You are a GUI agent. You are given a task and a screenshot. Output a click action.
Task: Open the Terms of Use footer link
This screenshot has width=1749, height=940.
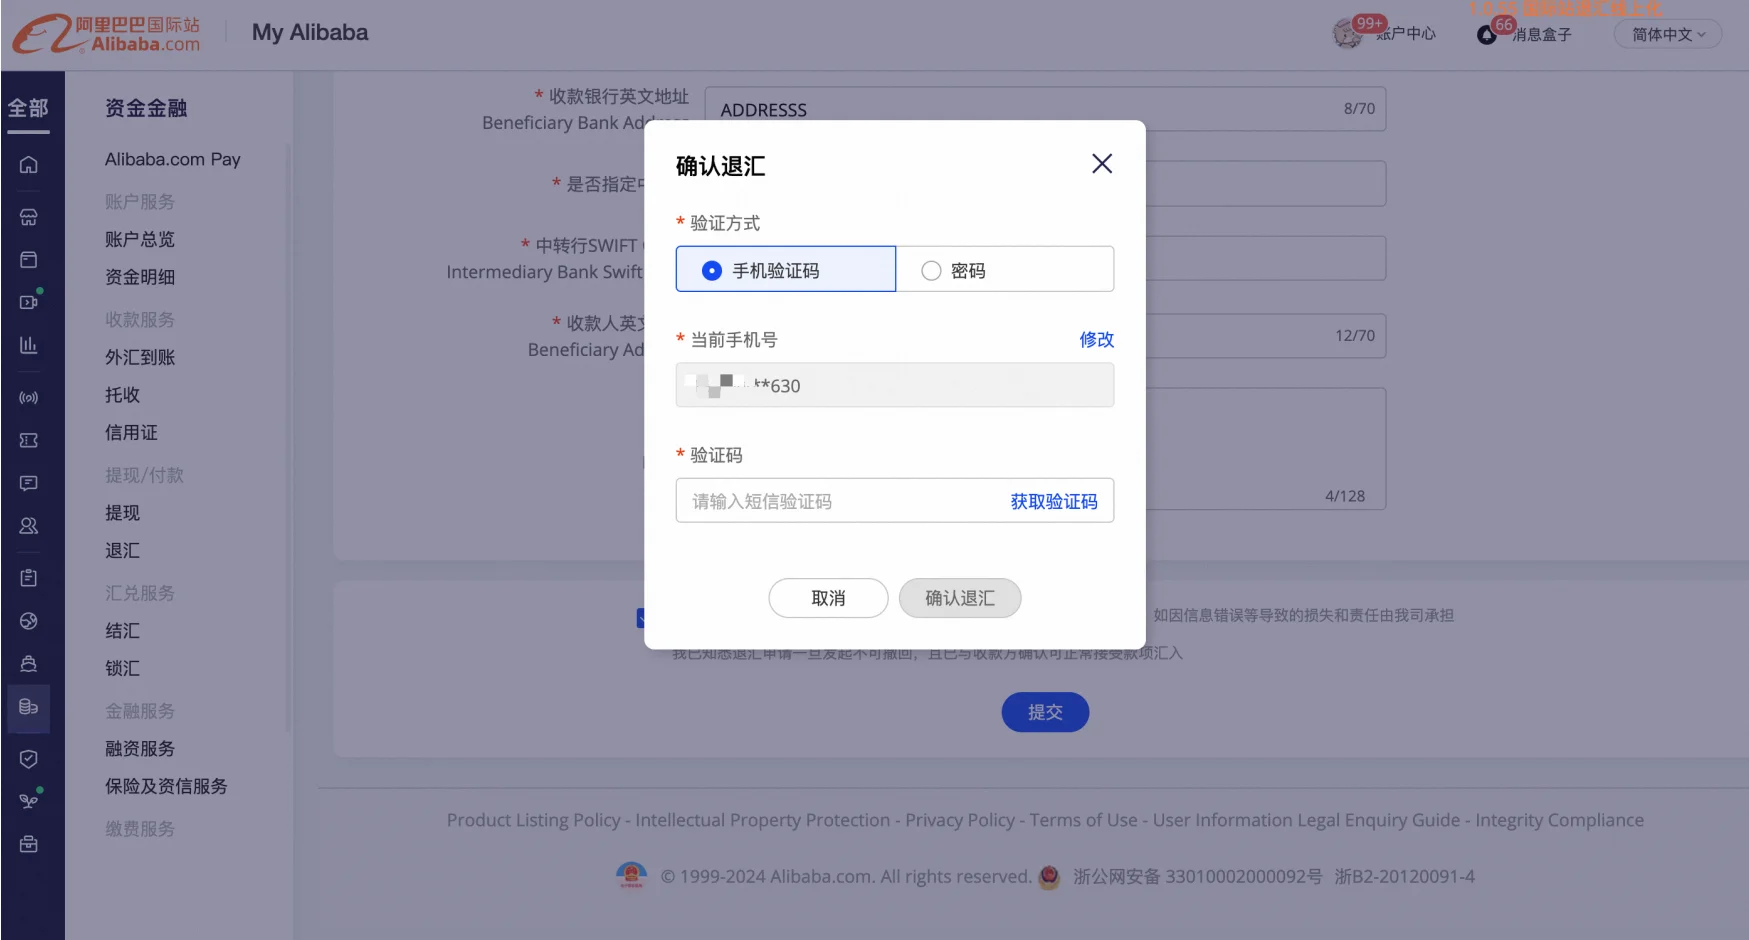click(x=1084, y=820)
